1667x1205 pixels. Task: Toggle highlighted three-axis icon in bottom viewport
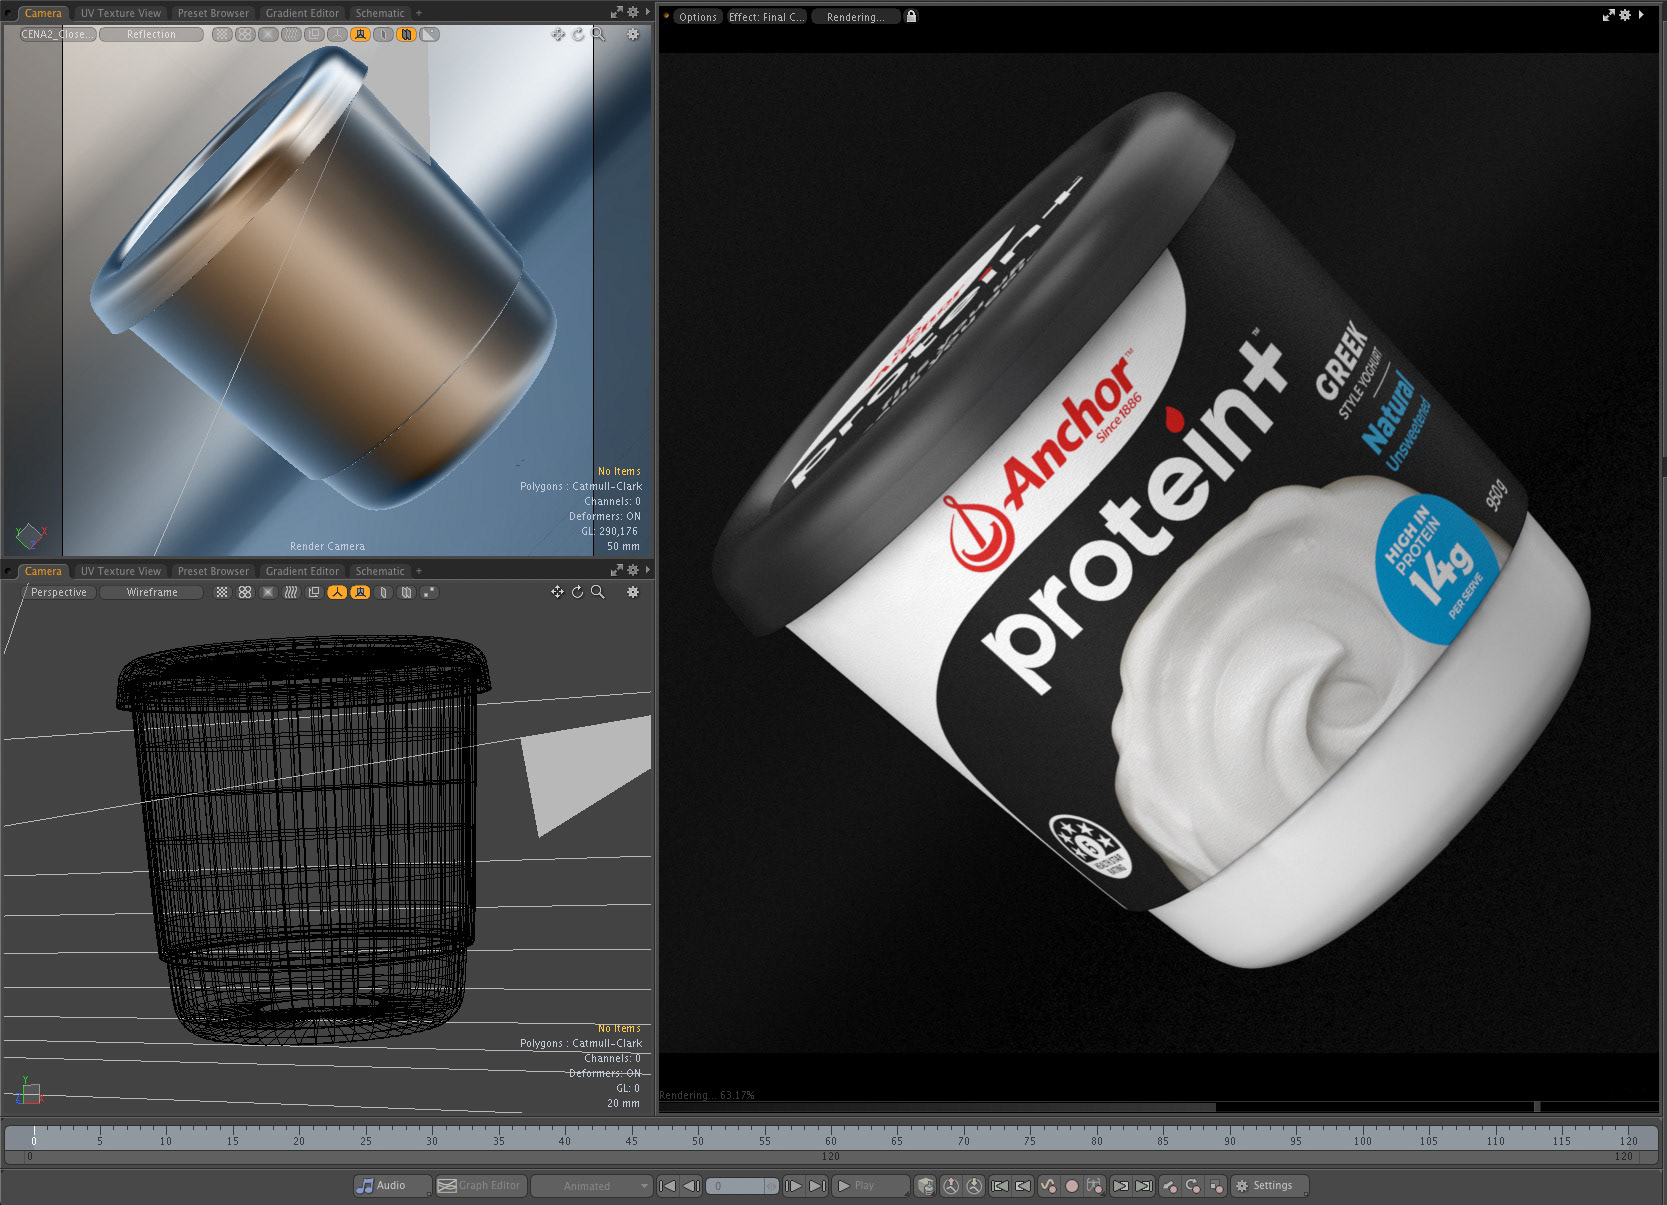point(337,592)
